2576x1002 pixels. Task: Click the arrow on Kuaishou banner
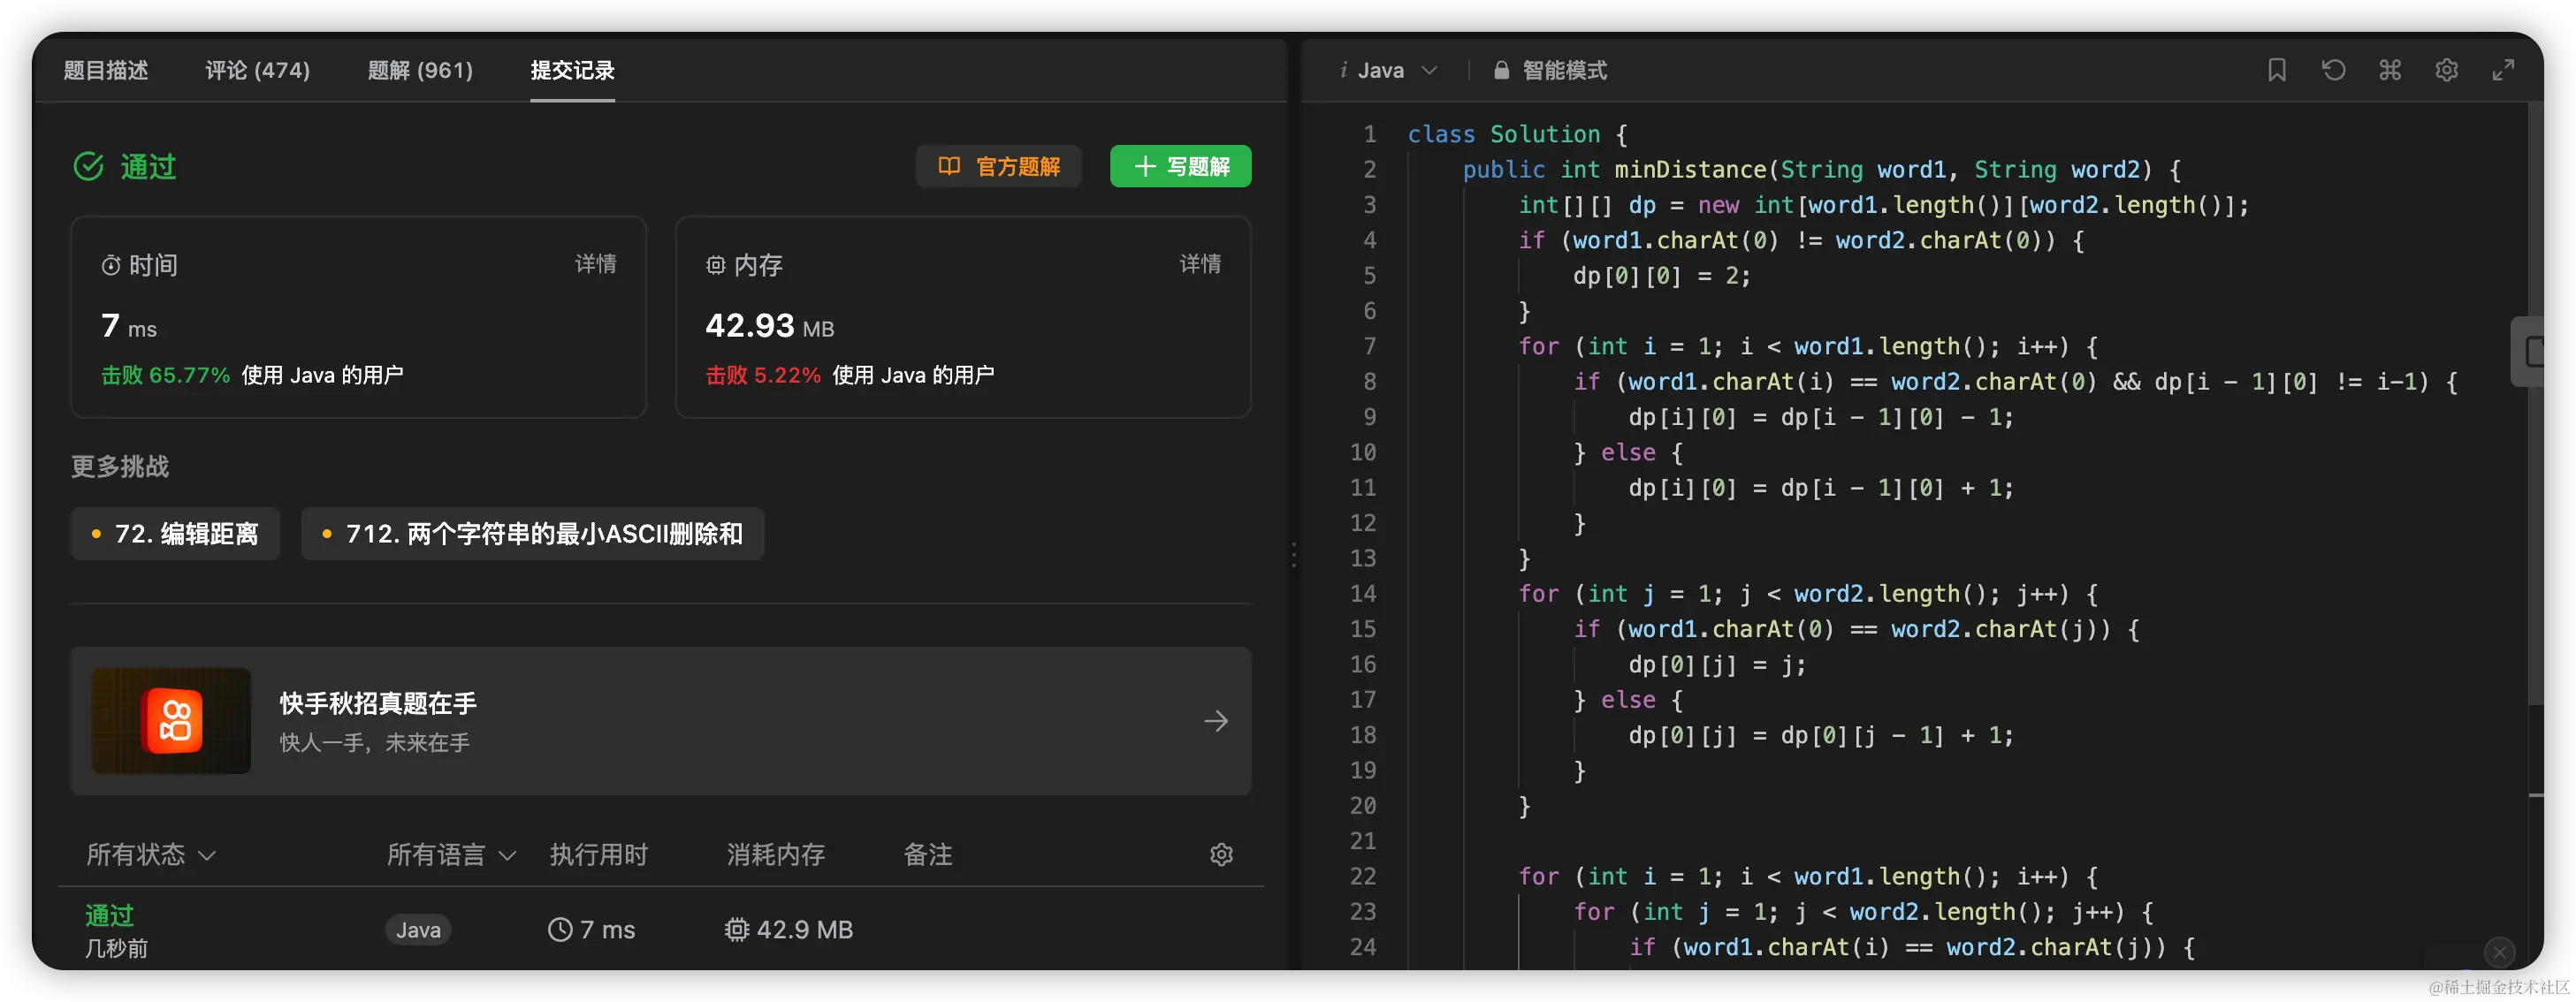[x=1216, y=721]
